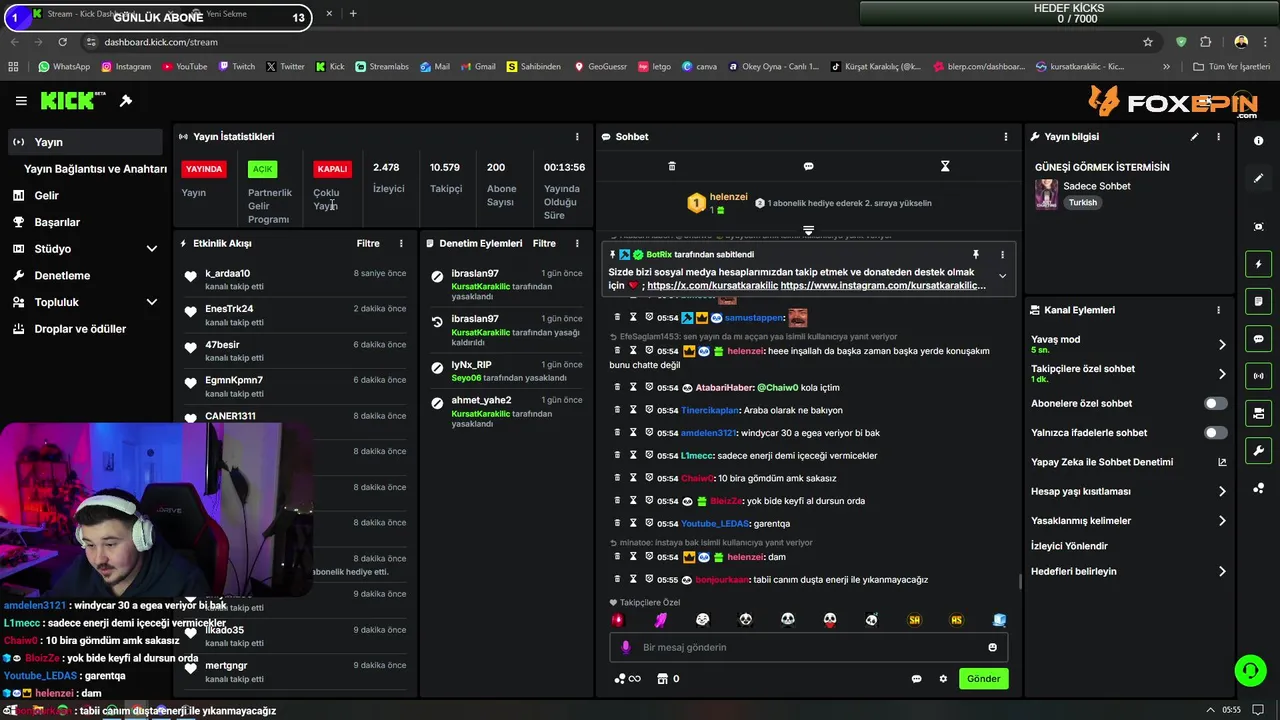Open the Sohbet panel three-dot menu
The image size is (1280, 720).
coord(1006,137)
